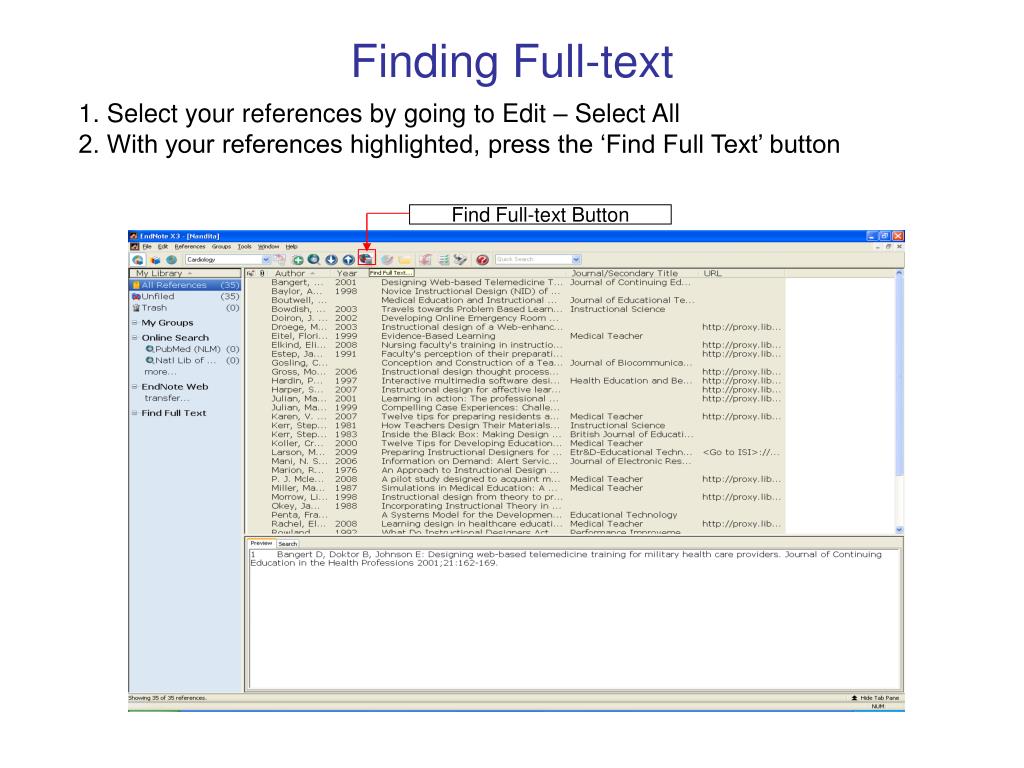Open the File menu
Viewport: 1024px width, 768px height.
pos(147,247)
